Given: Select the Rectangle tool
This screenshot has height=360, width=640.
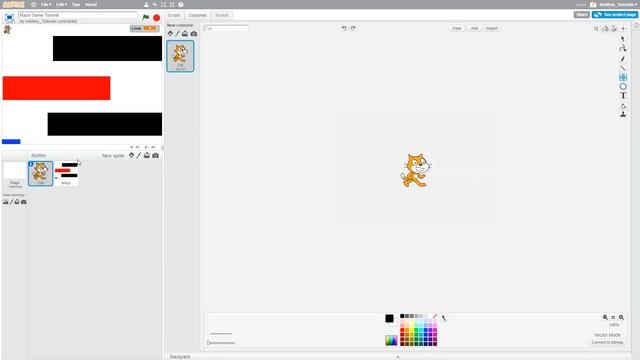Looking at the screenshot, I should point(623,77).
